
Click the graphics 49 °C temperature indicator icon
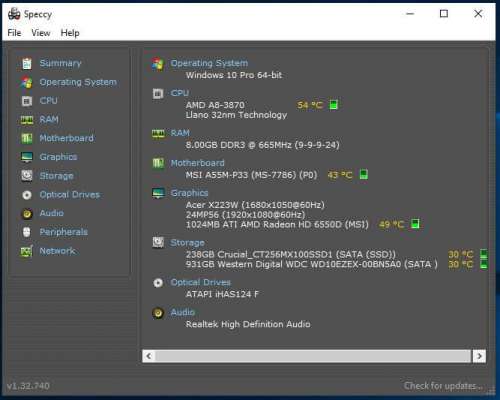point(415,224)
